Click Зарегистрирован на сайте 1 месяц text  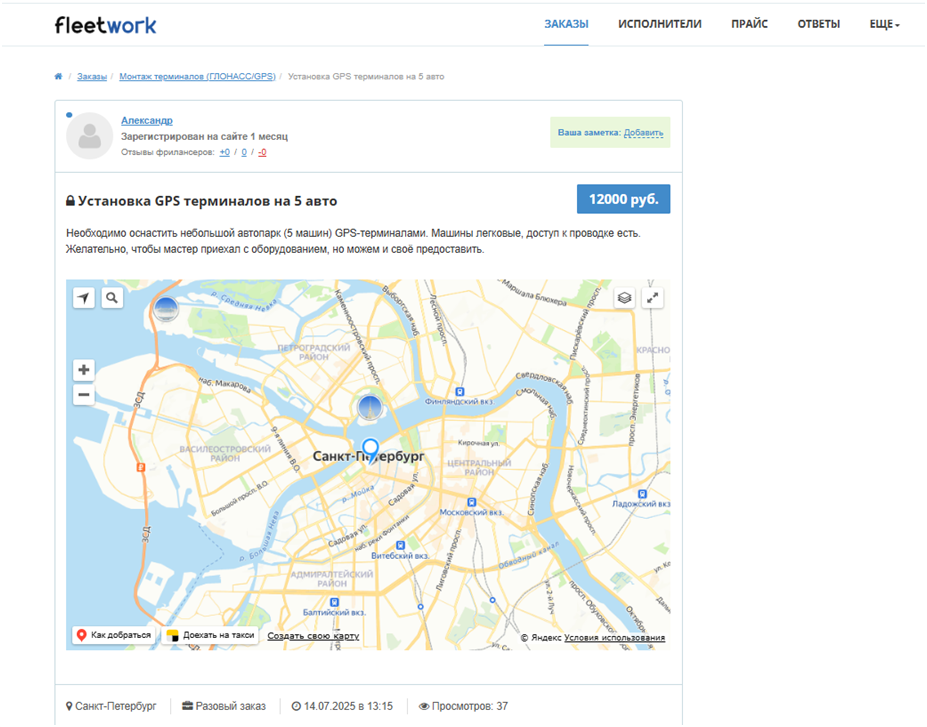tap(205, 136)
